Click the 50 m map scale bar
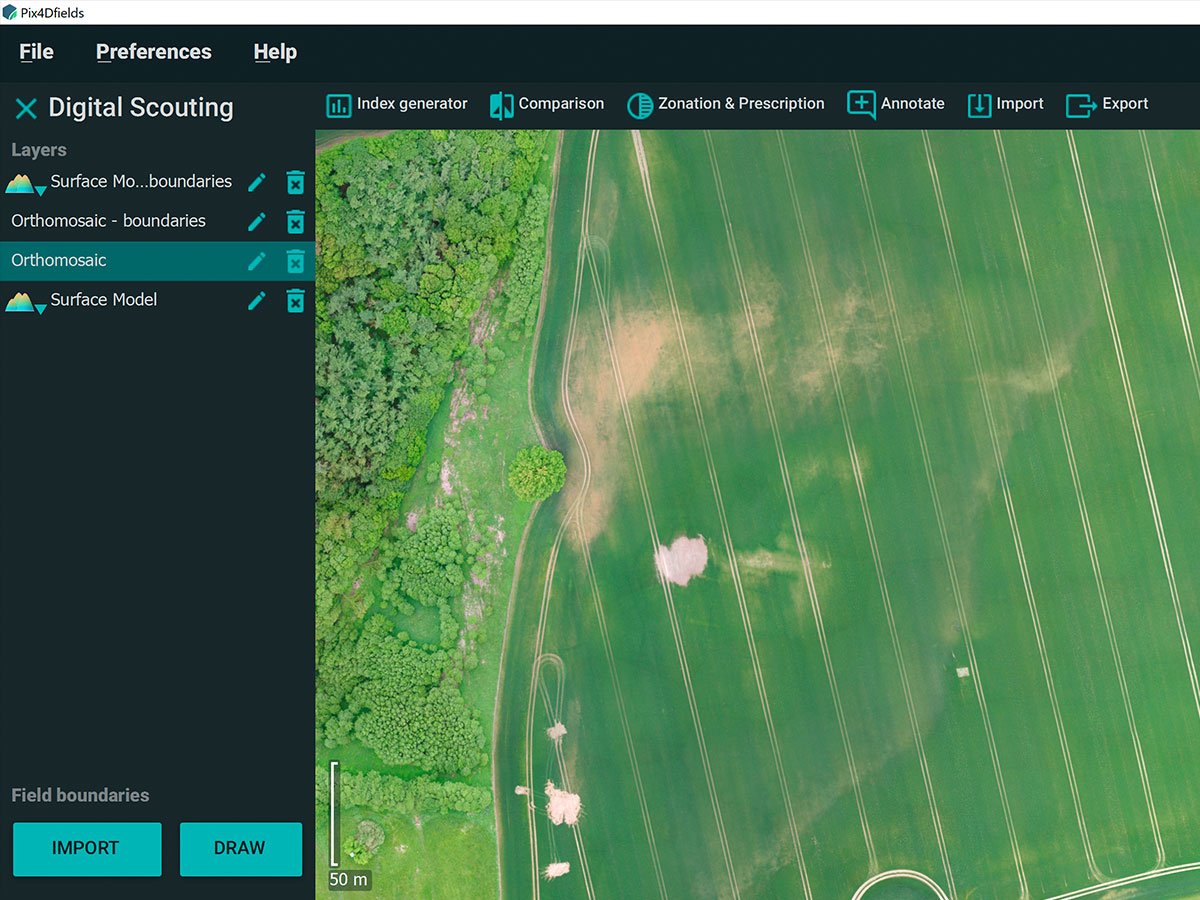The height and width of the screenshot is (900, 1200). [336, 815]
